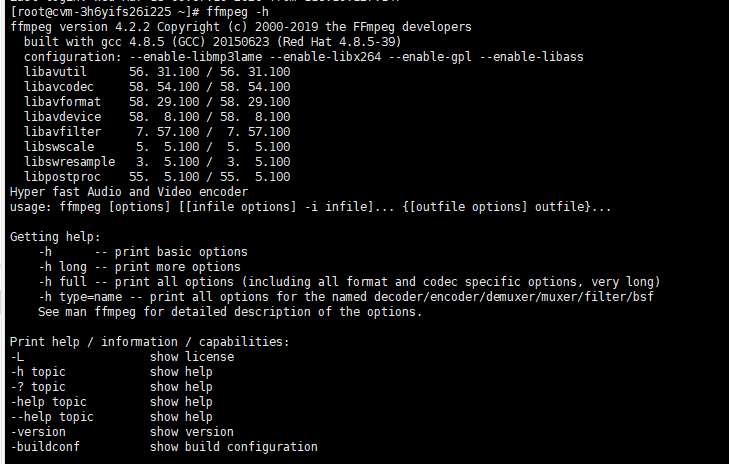Click 'Hyper fast Audio and Video encoder' text
Viewport: 729px width, 464px height.
[x=129, y=191]
